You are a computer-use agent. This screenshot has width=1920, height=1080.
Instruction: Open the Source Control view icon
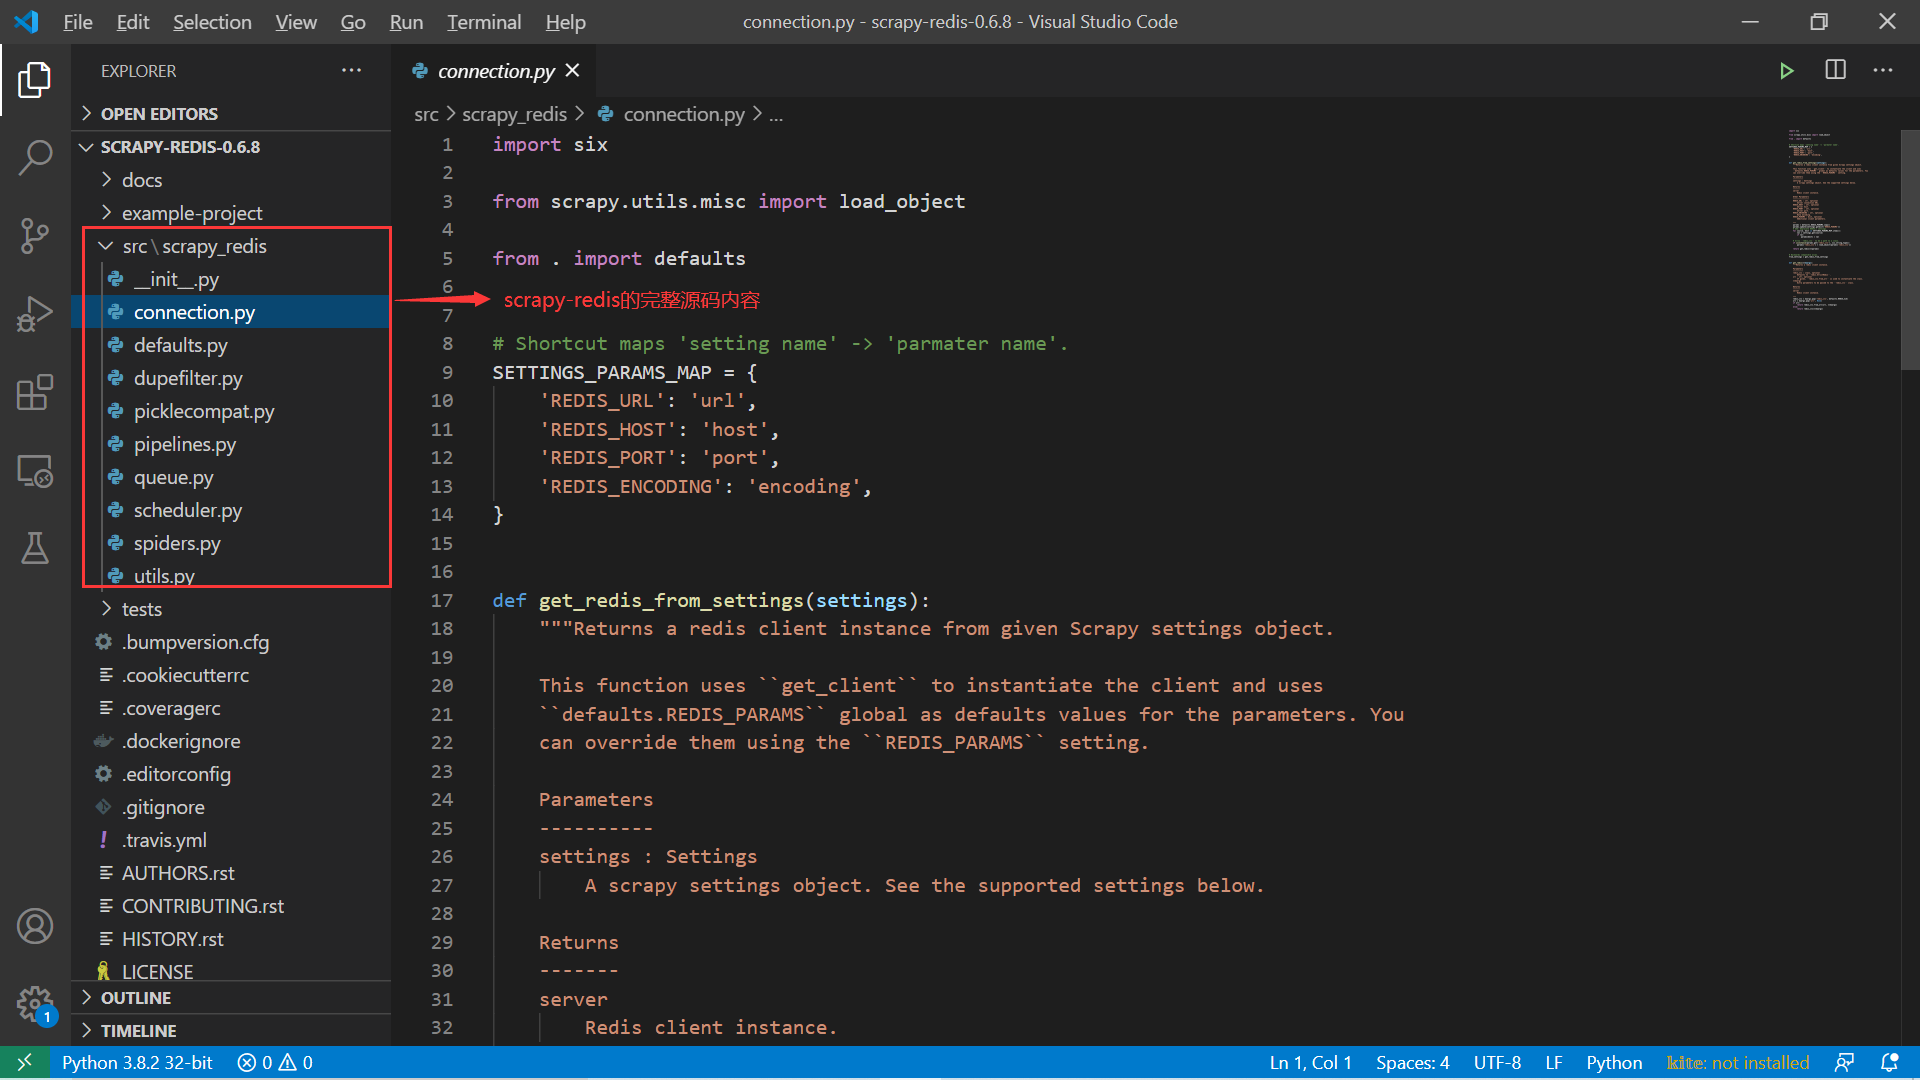[x=35, y=236]
